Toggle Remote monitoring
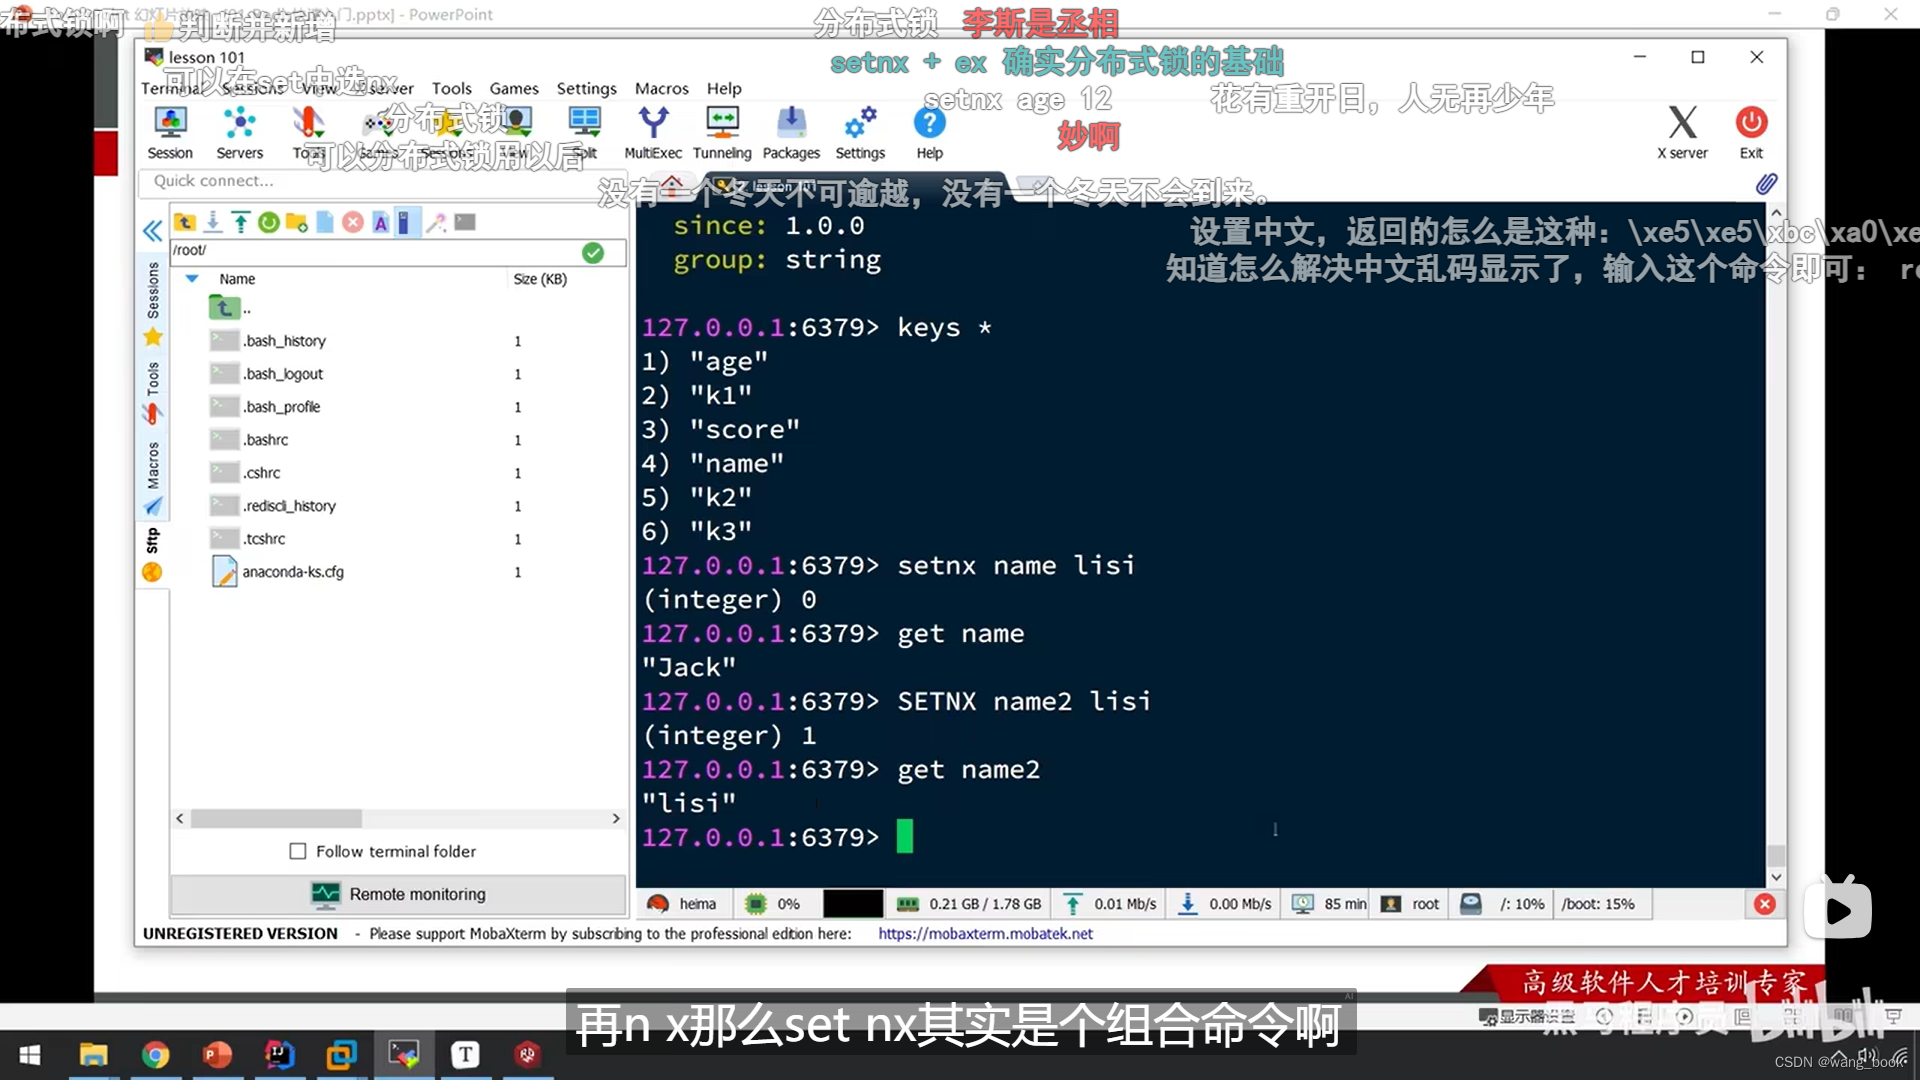 pyautogui.click(x=399, y=894)
